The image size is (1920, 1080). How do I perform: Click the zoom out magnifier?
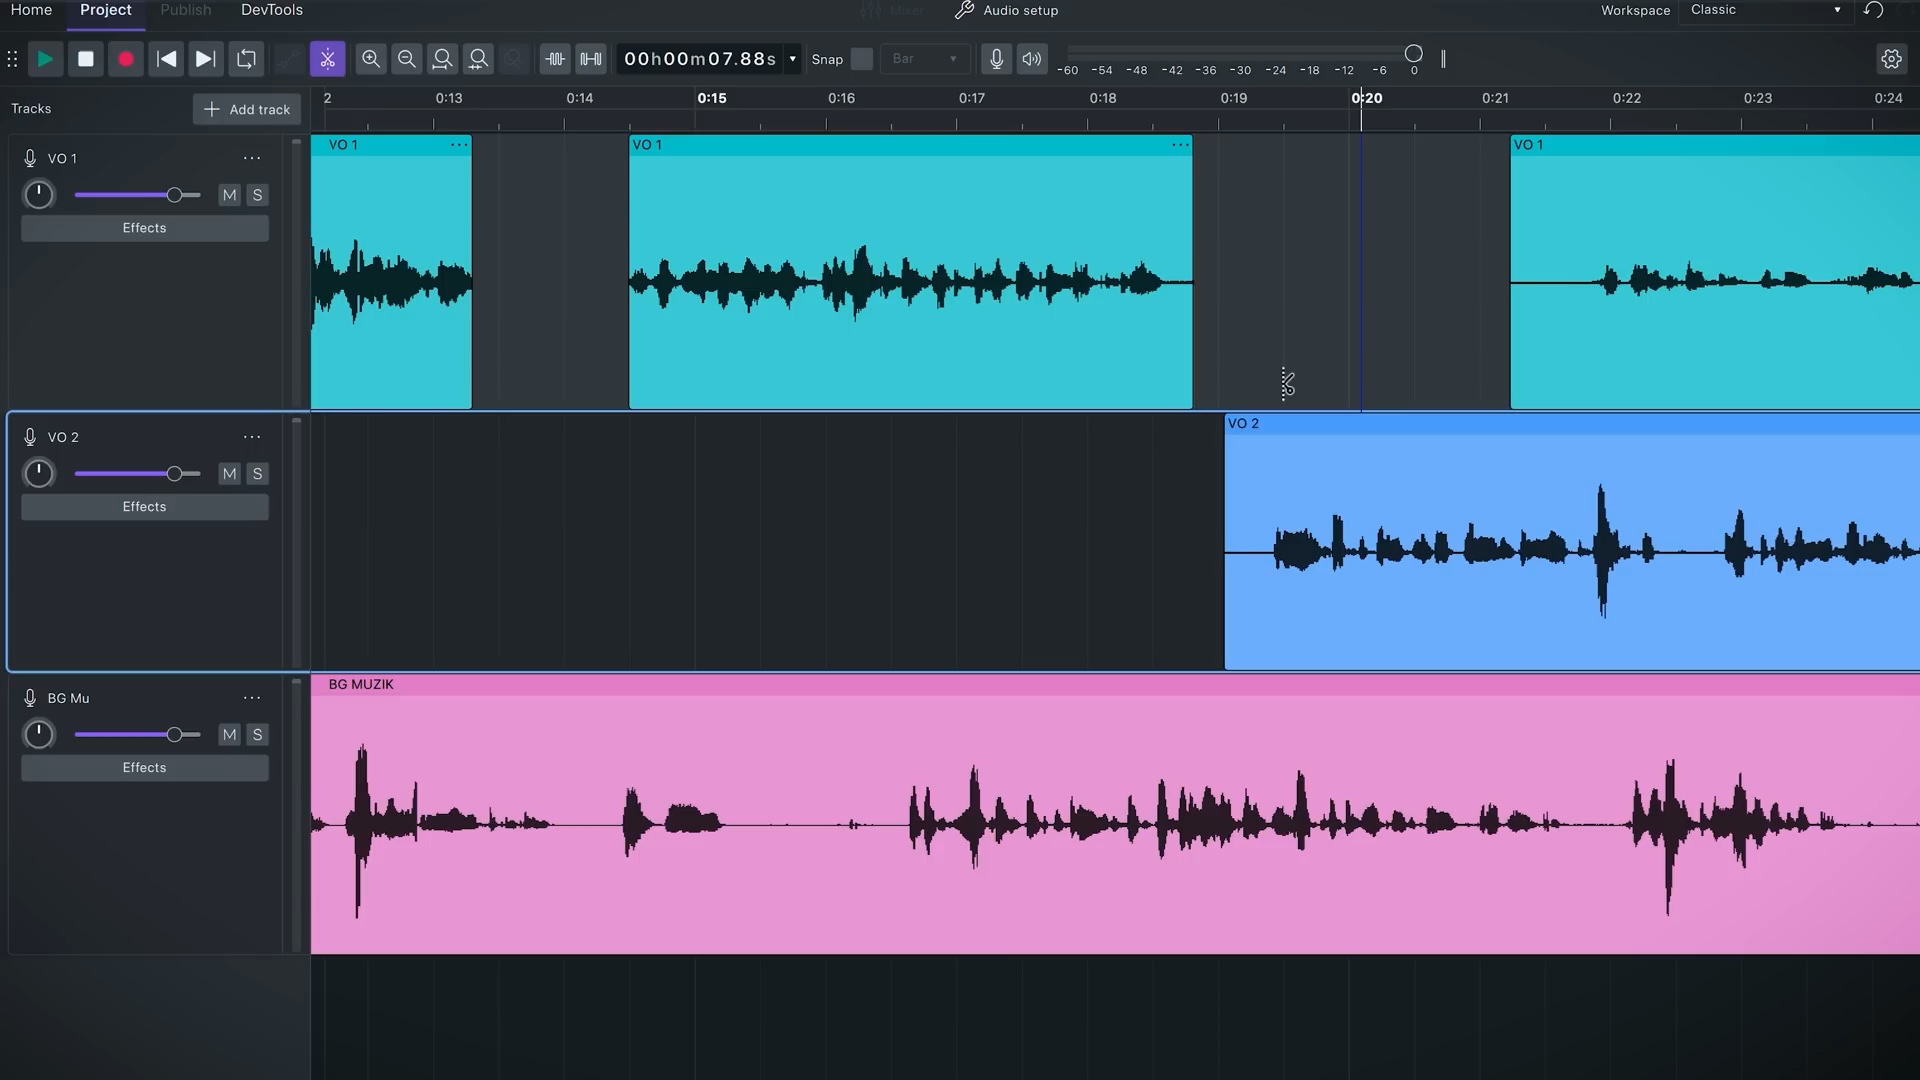coord(407,59)
